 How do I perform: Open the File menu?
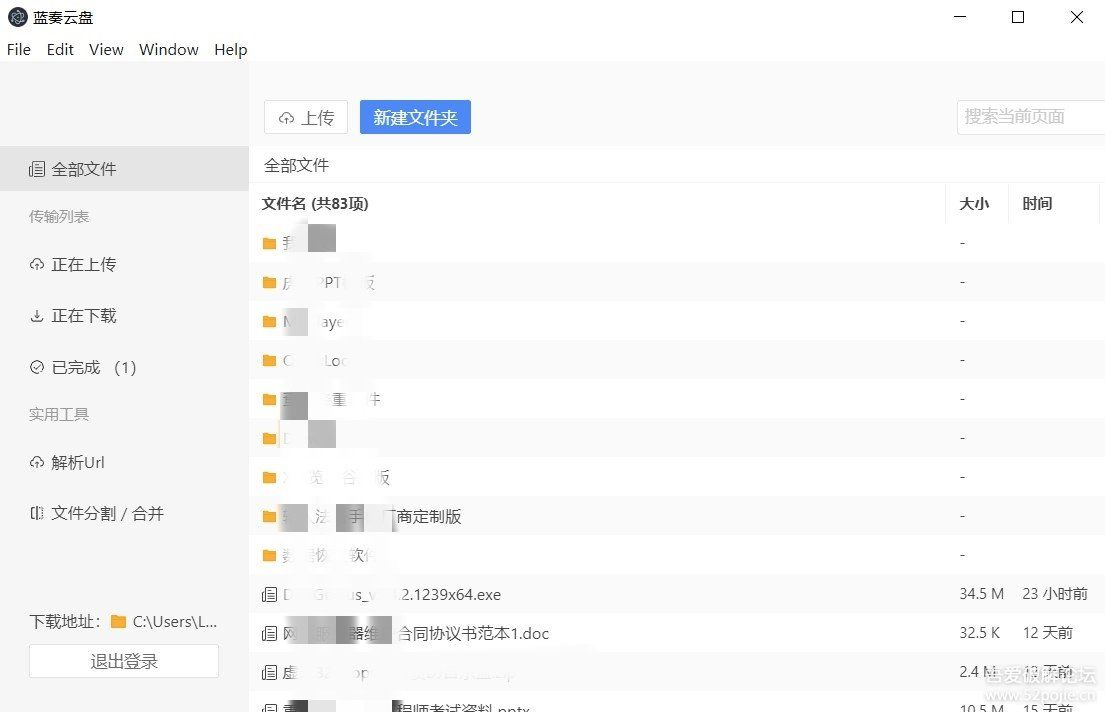(19, 49)
